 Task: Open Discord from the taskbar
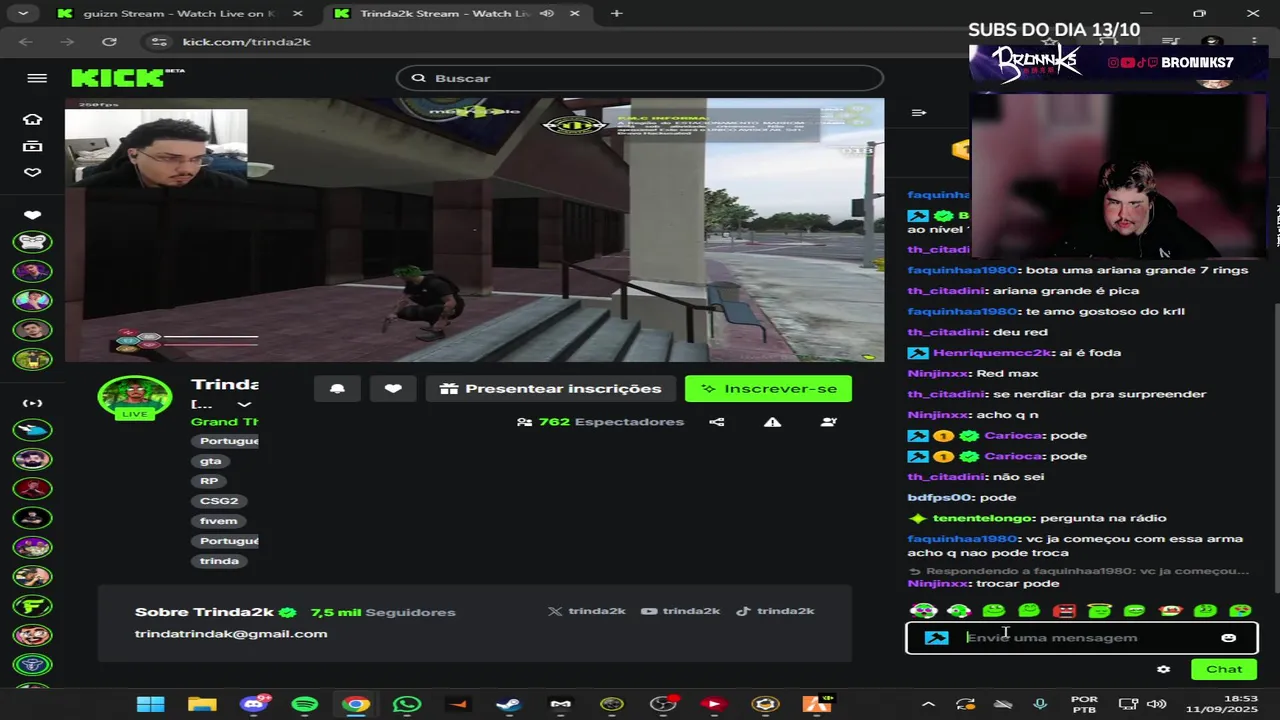click(x=254, y=704)
